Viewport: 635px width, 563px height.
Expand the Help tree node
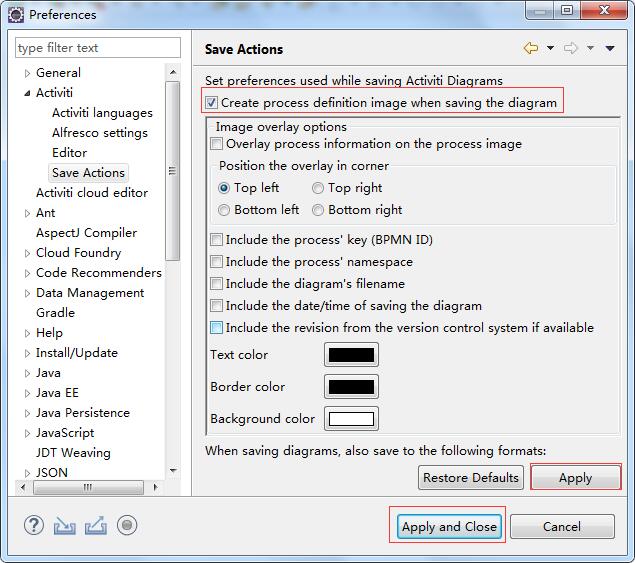(27, 333)
